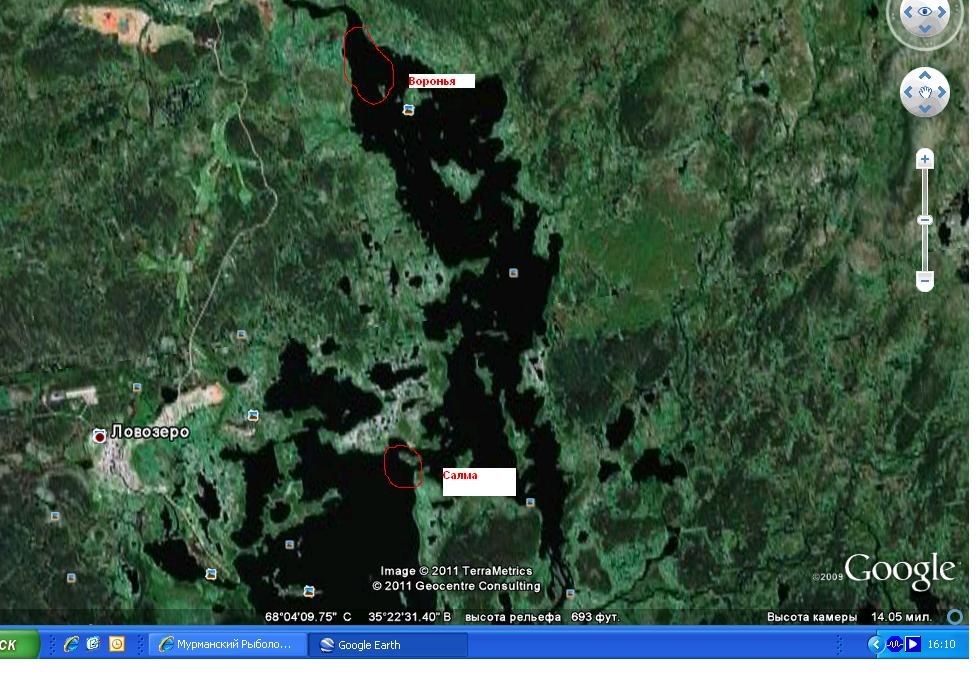Screen dimensions: 977x673
Task: Pan the map left with Move joystick arrow
Action: (907, 93)
